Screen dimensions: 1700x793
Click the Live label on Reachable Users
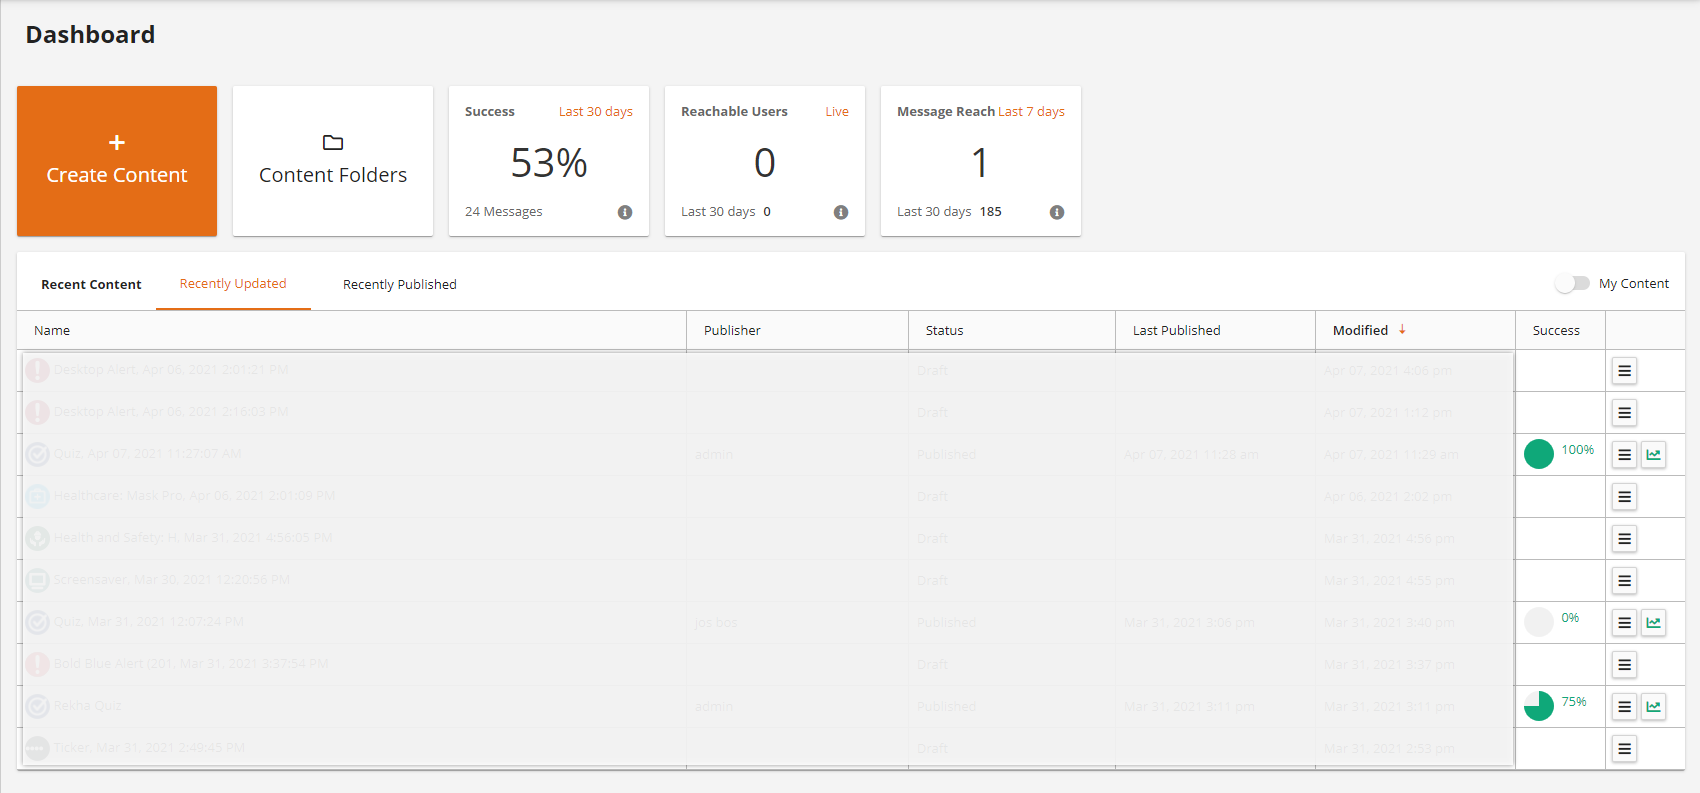click(x=837, y=112)
